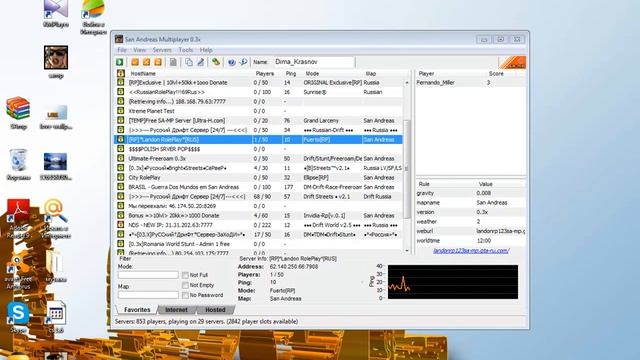Open WinRAR desktop icon
Screen dimensions: 640x360
18,113
